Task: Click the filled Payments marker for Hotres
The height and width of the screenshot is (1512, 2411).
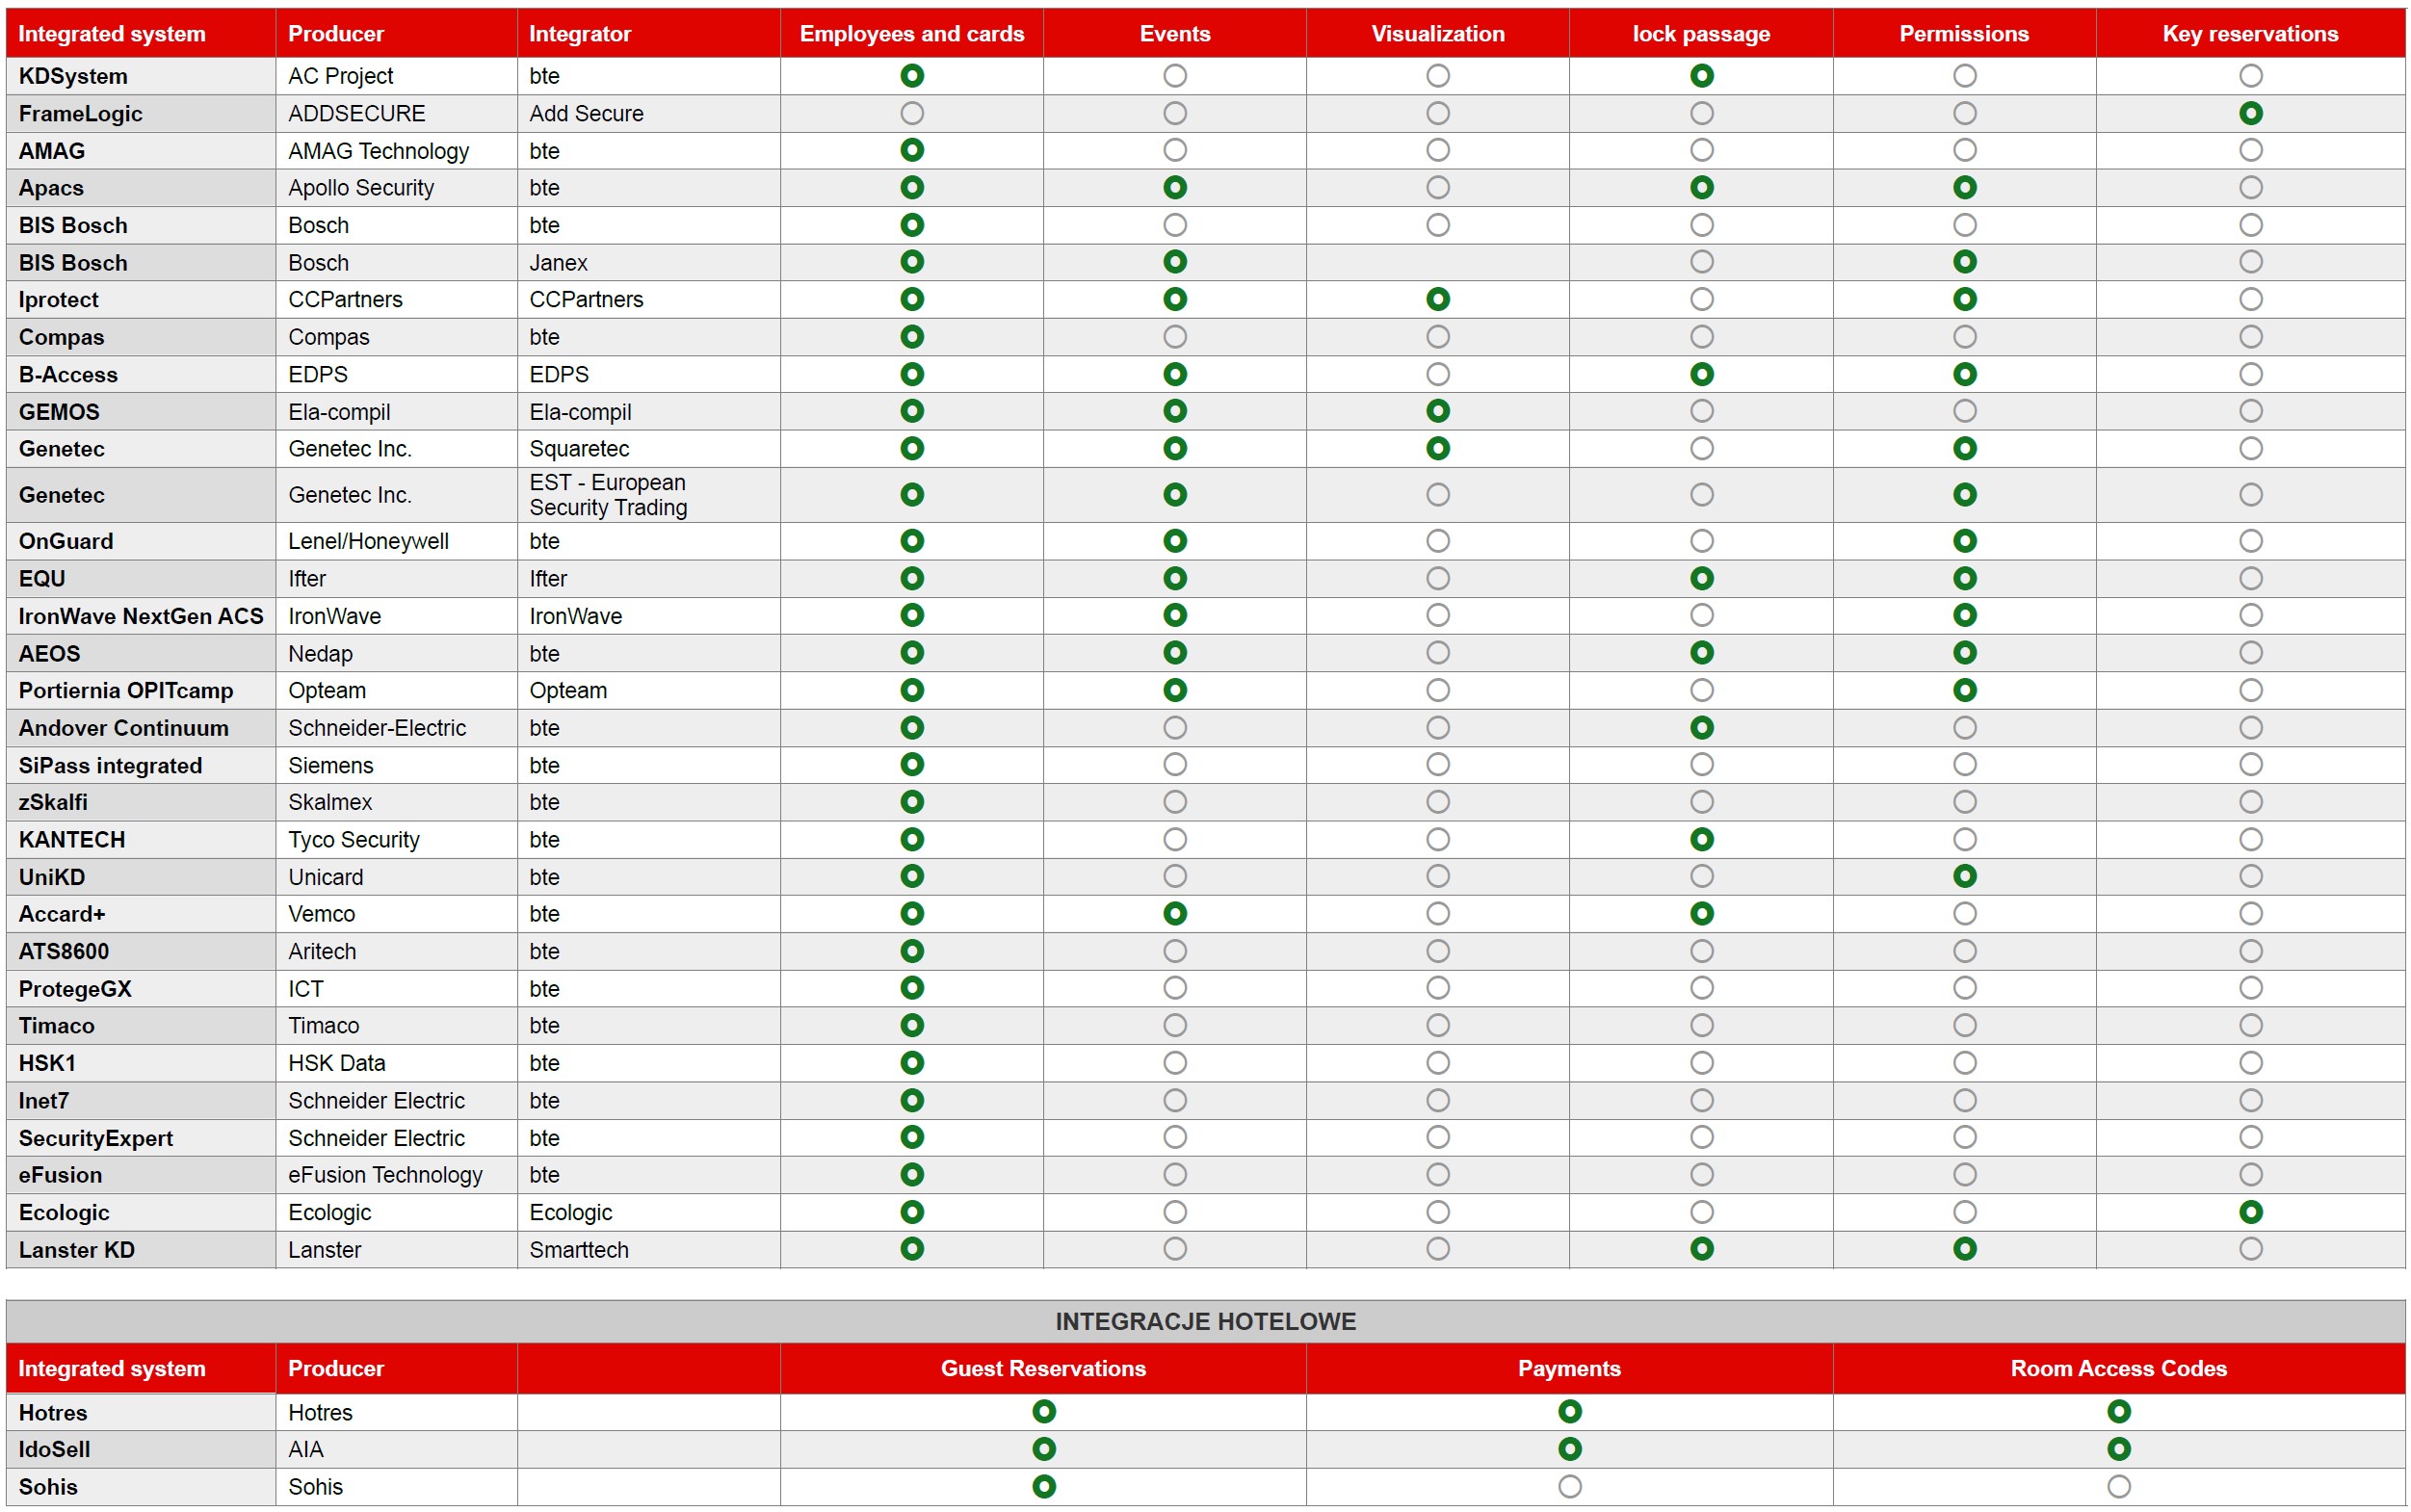Action: [x=1569, y=1411]
